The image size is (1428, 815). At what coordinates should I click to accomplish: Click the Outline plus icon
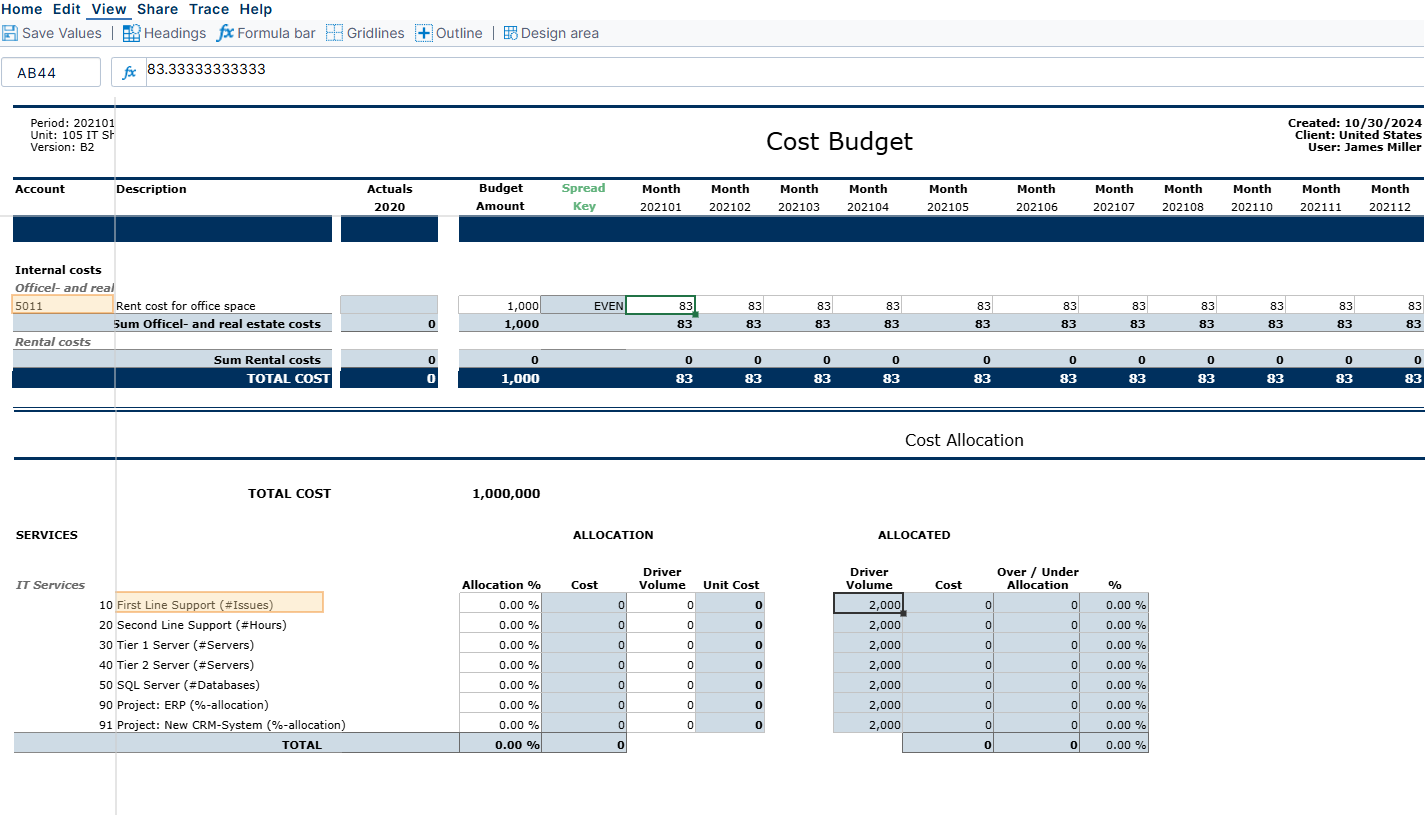(x=424, y=33)
